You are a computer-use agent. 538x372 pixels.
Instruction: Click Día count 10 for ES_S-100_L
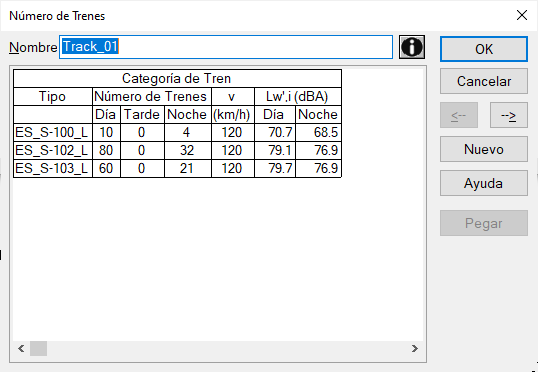106,132
